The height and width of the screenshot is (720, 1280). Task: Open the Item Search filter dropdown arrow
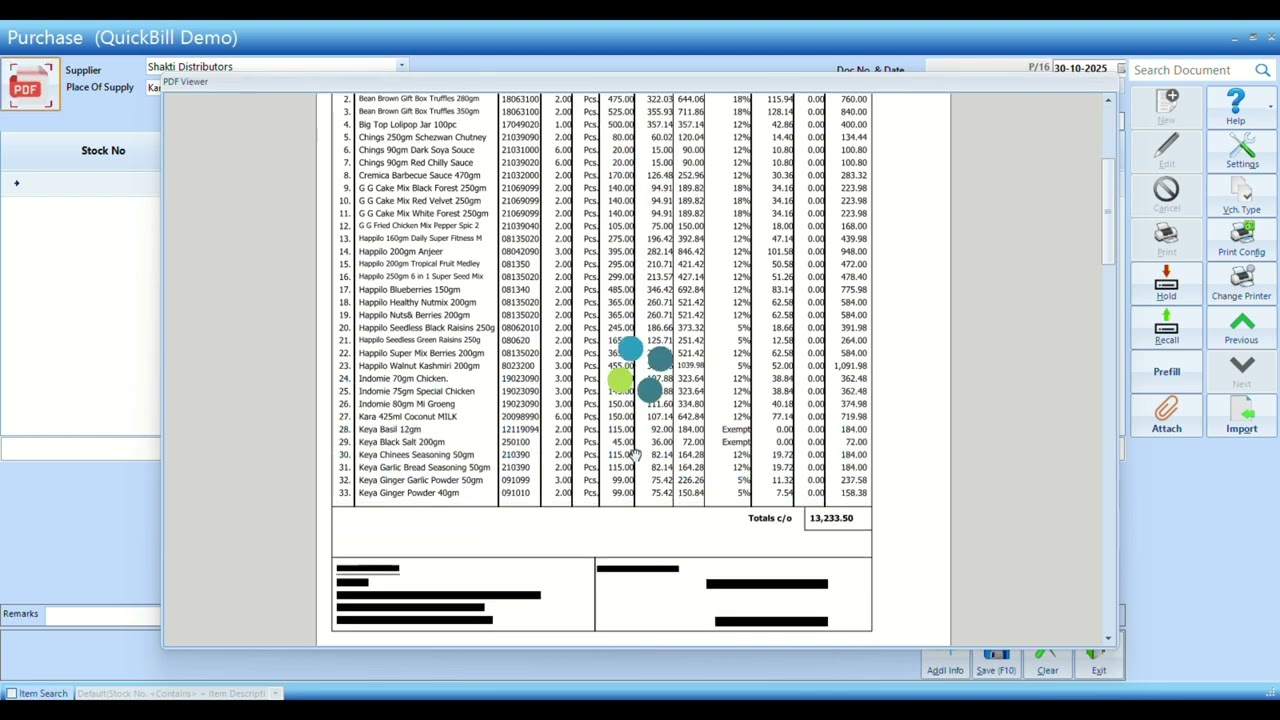[x=276, y=693]
